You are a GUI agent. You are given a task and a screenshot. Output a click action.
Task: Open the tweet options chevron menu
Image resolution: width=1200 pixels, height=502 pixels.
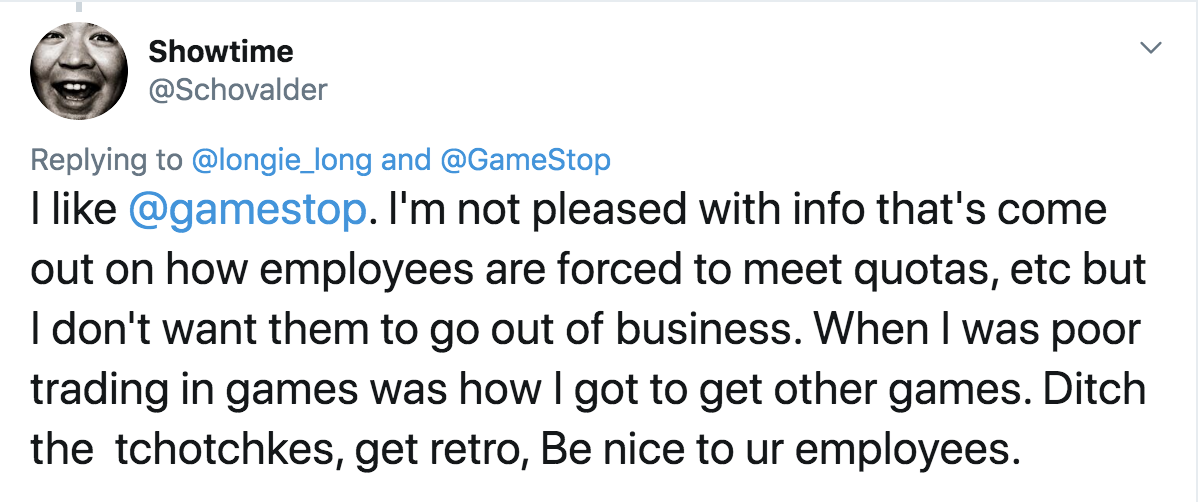point(1153,48)
